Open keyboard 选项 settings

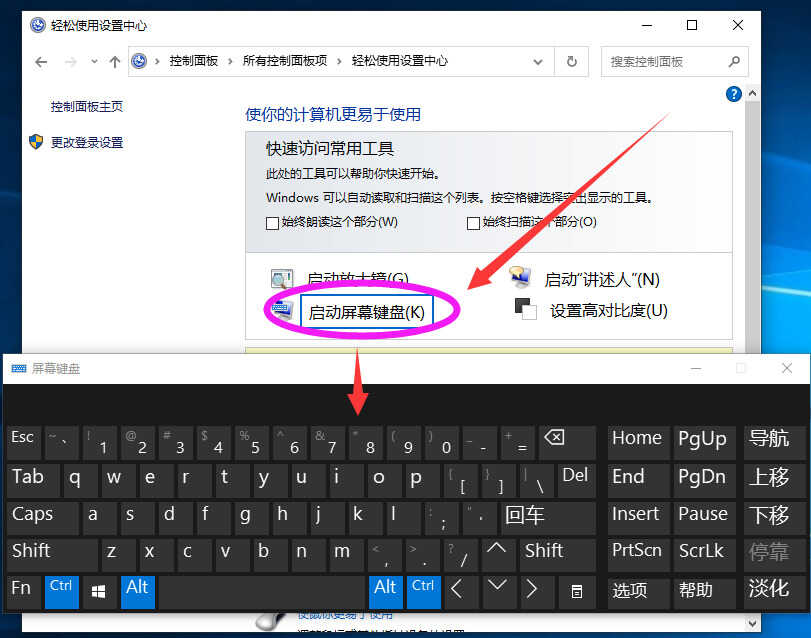point(638,593)
